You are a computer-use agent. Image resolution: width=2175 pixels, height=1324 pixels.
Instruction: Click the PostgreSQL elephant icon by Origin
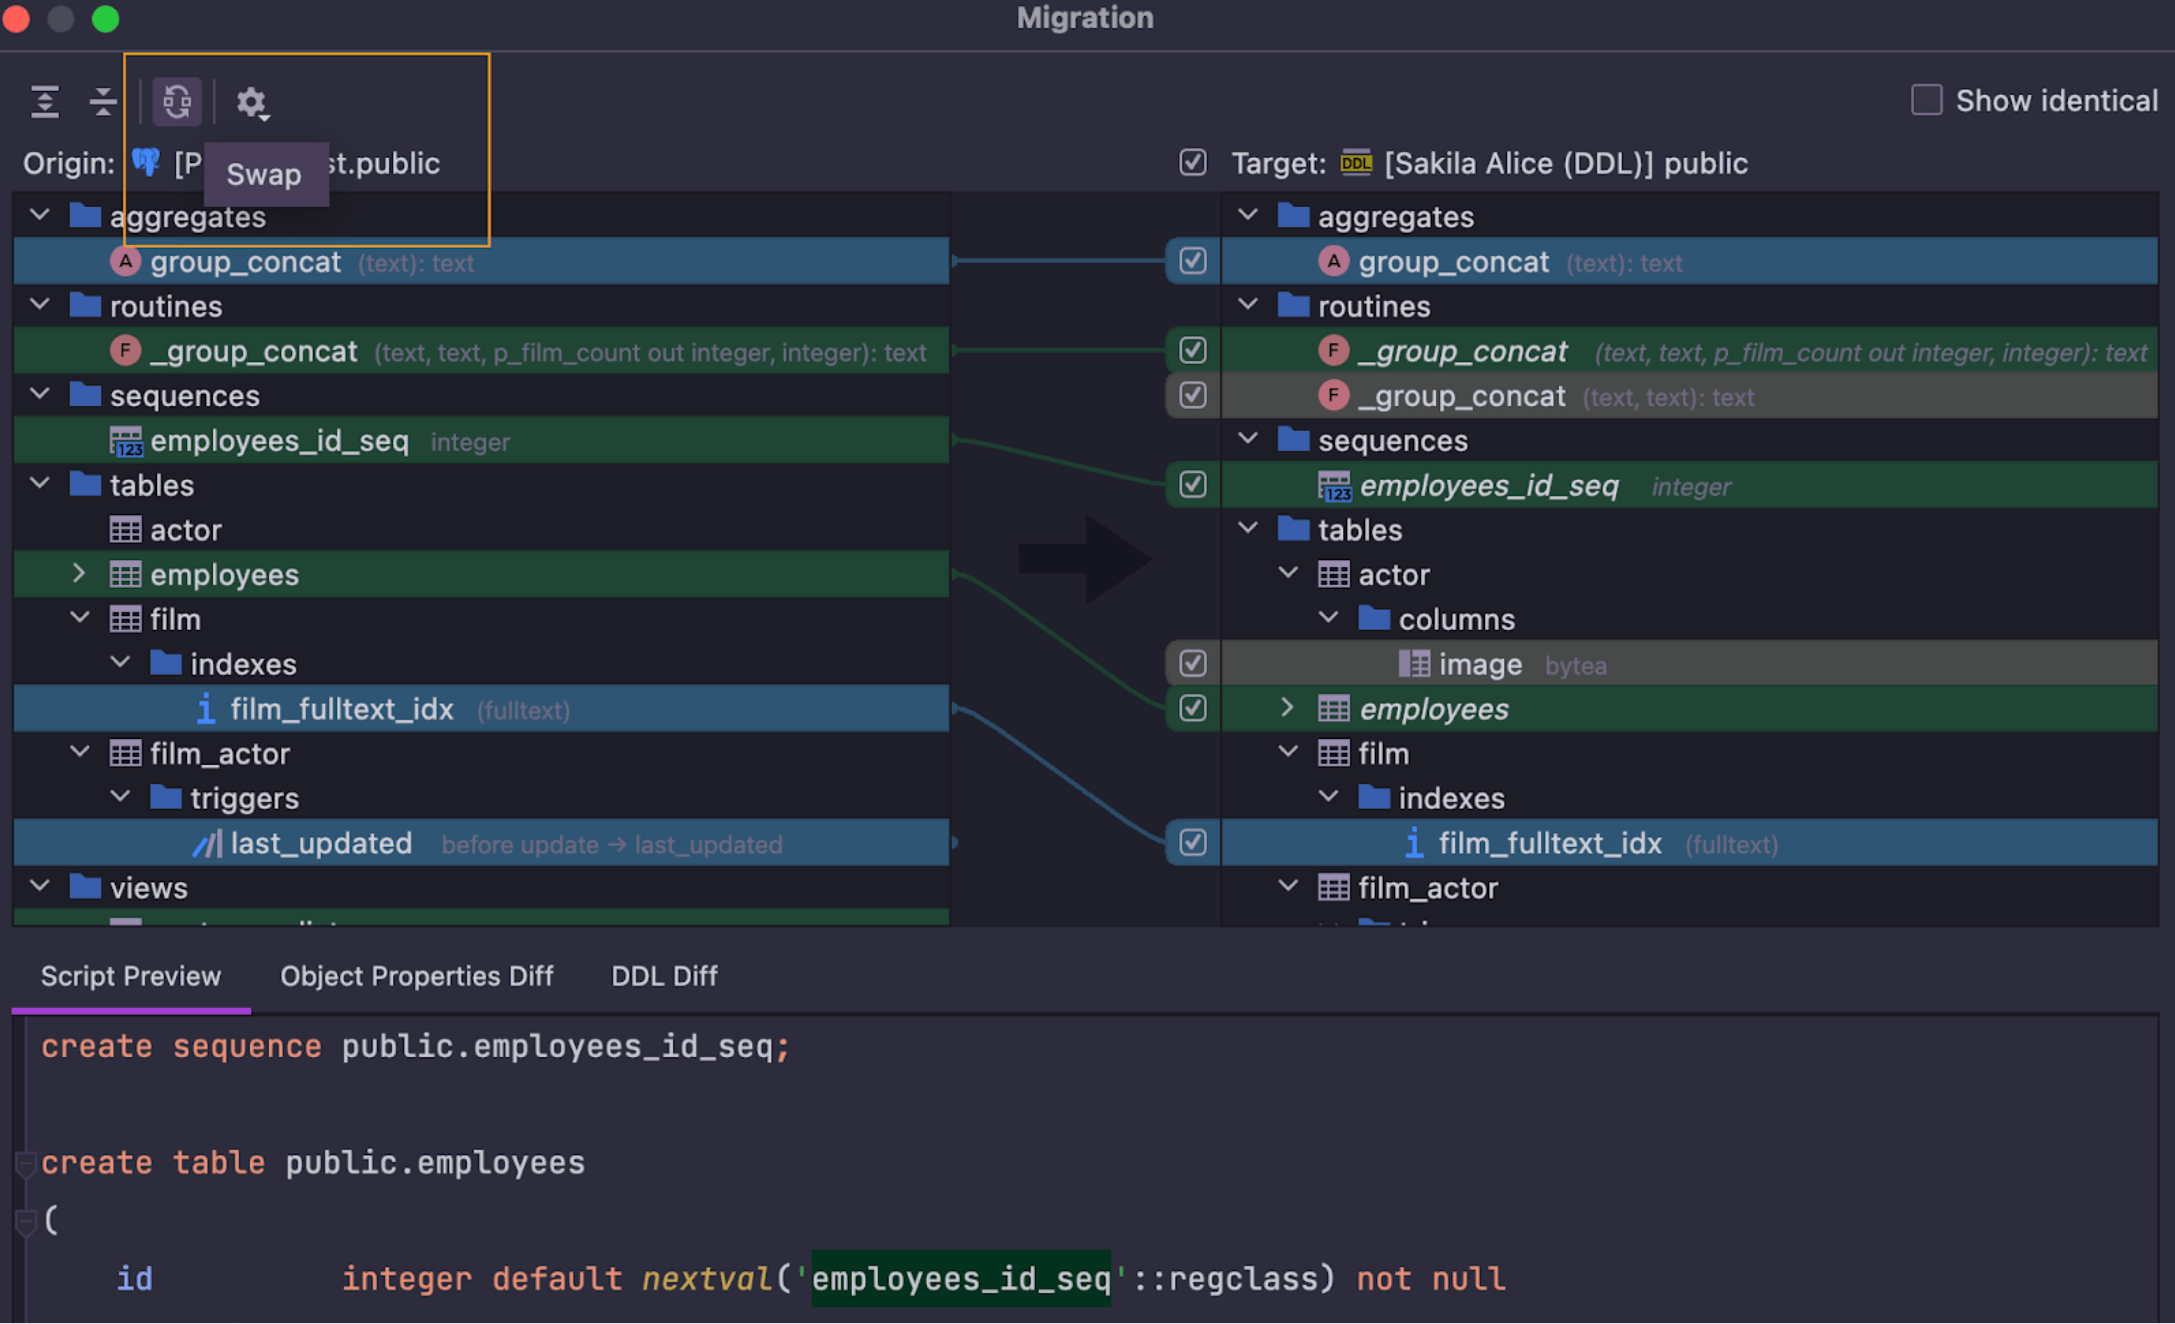(146, 162)
